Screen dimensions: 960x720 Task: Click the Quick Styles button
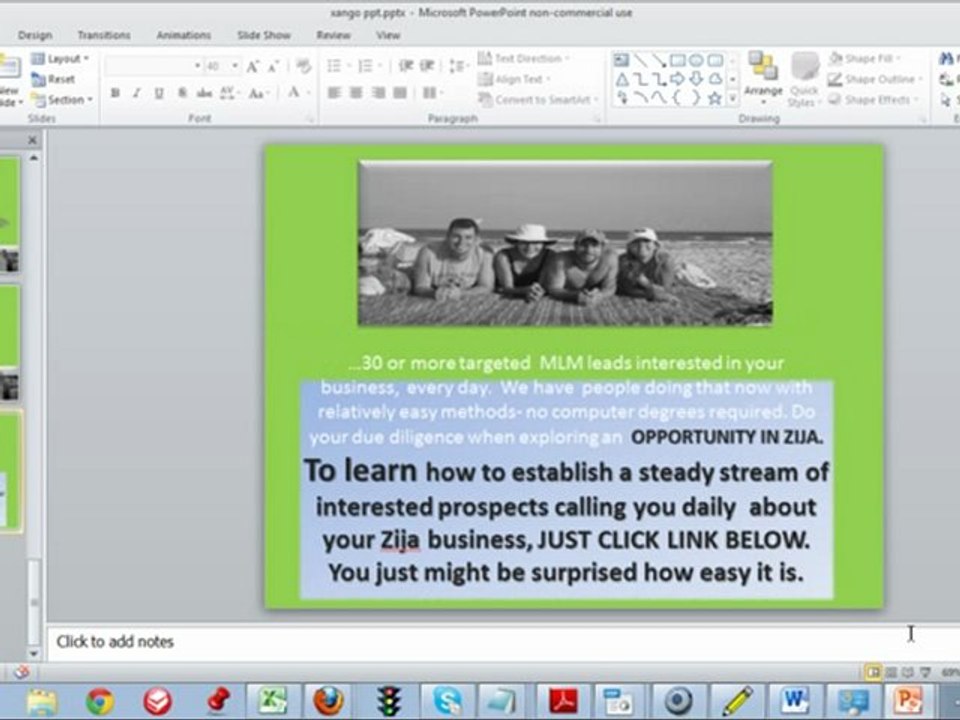(x=804, y=80)
